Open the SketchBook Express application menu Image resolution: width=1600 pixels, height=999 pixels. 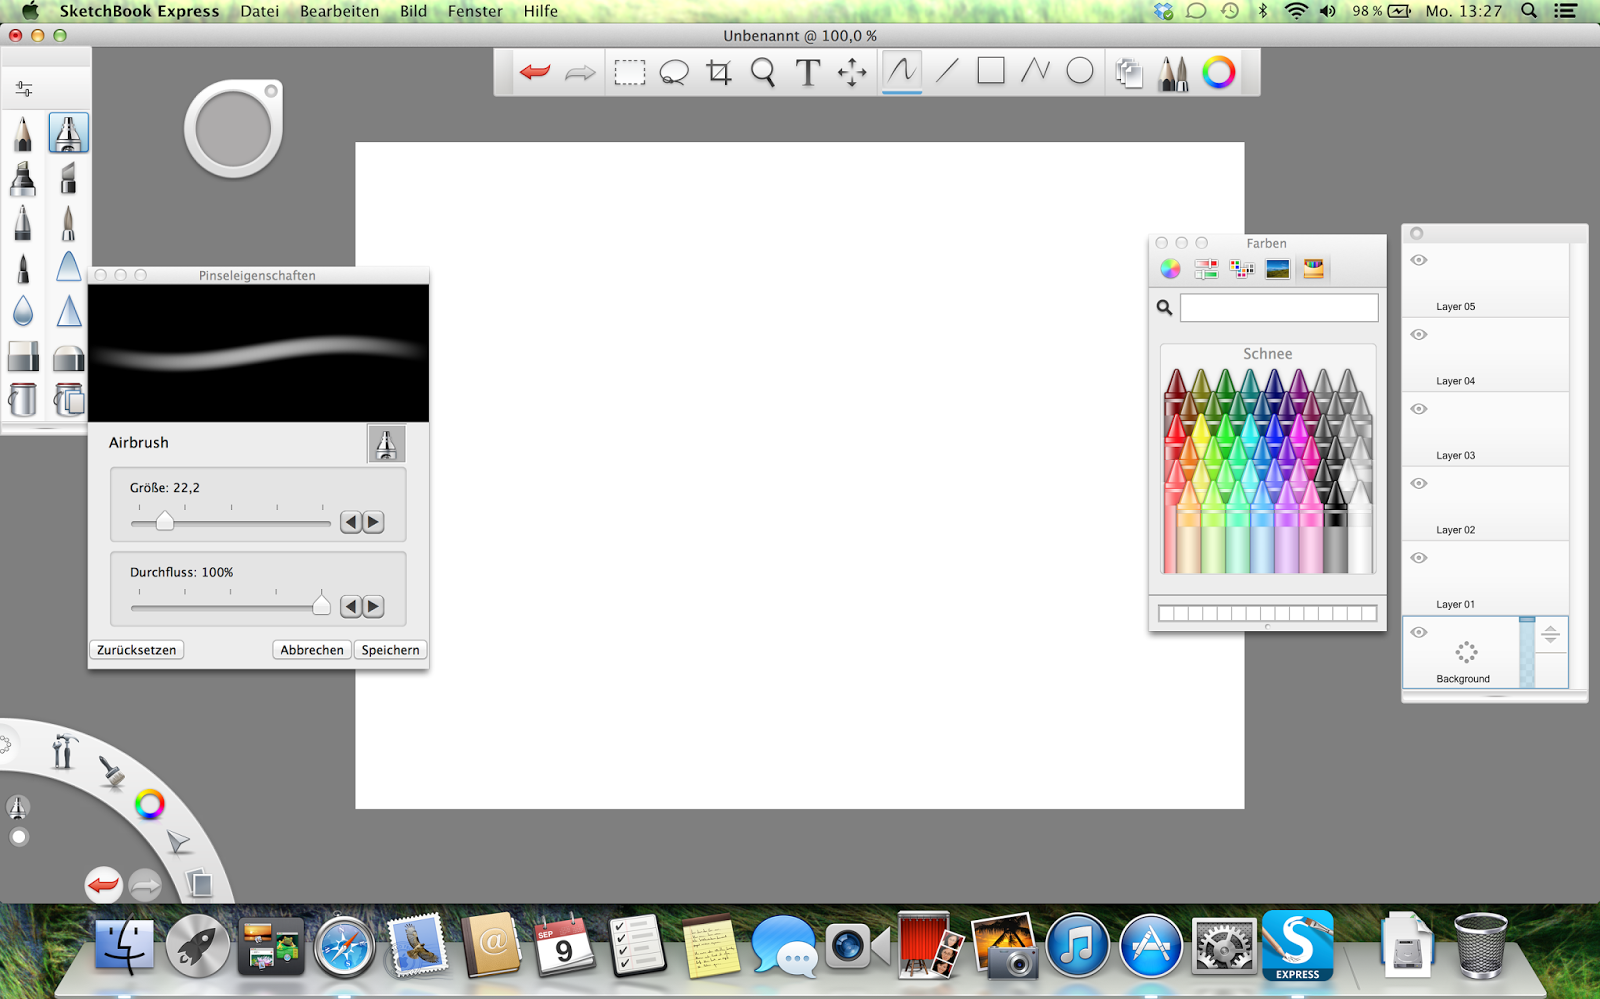coord(139,11)
